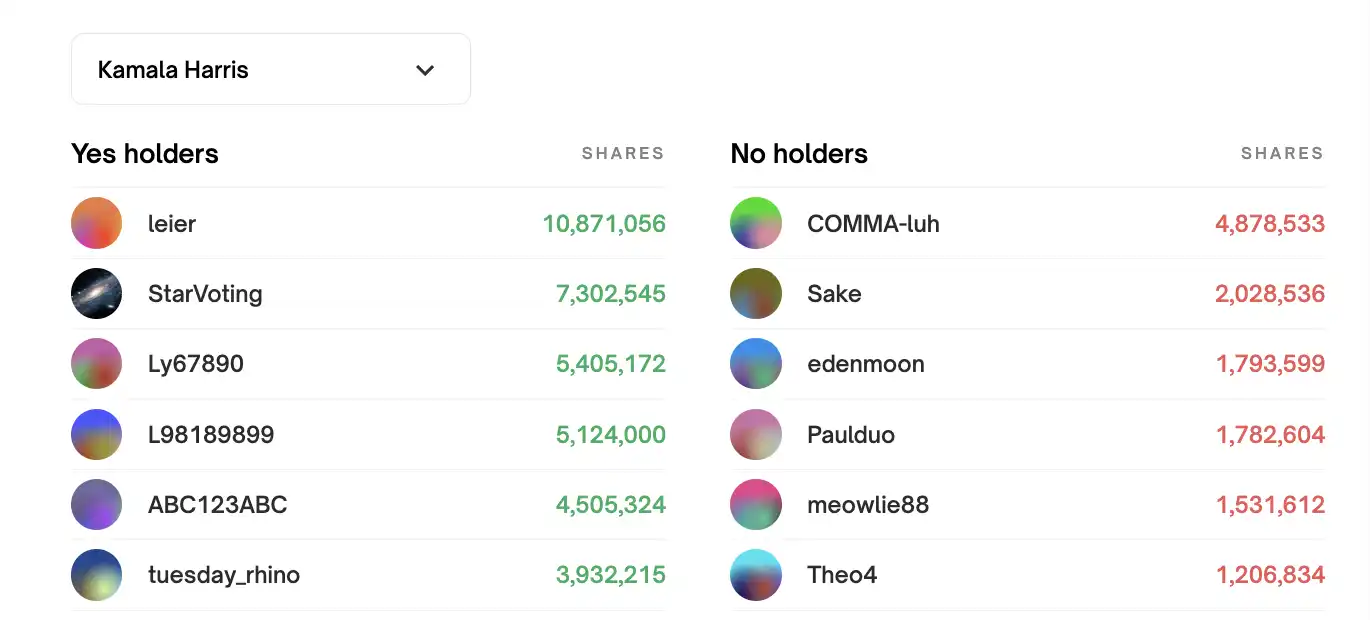Open StarVoting's profile link
The width and height of the screenshot is (1370, 620).
[205, 294]
